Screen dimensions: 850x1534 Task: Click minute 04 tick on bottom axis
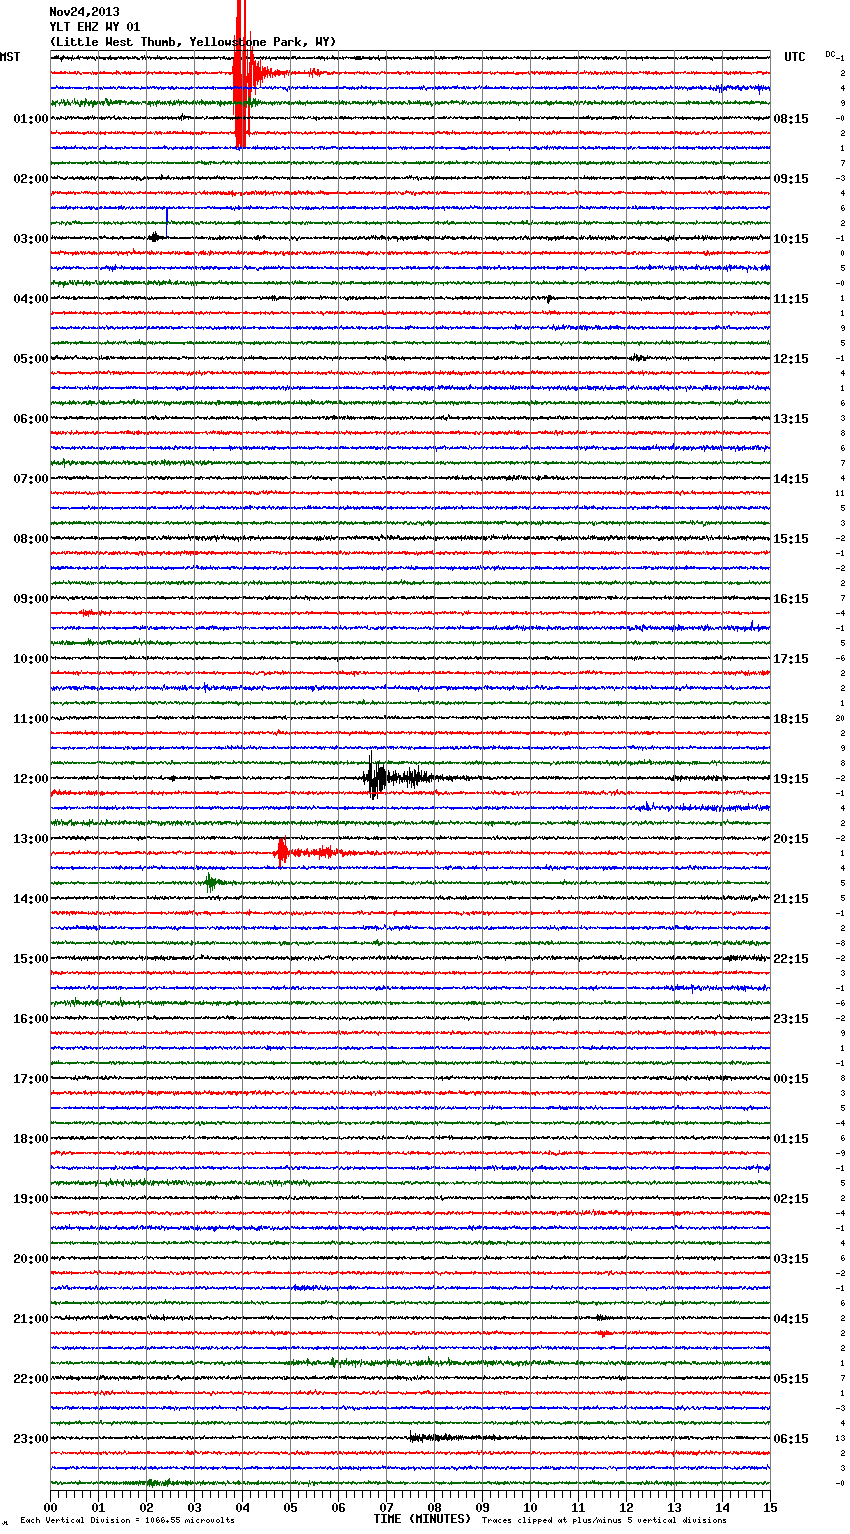[243, 1507]
